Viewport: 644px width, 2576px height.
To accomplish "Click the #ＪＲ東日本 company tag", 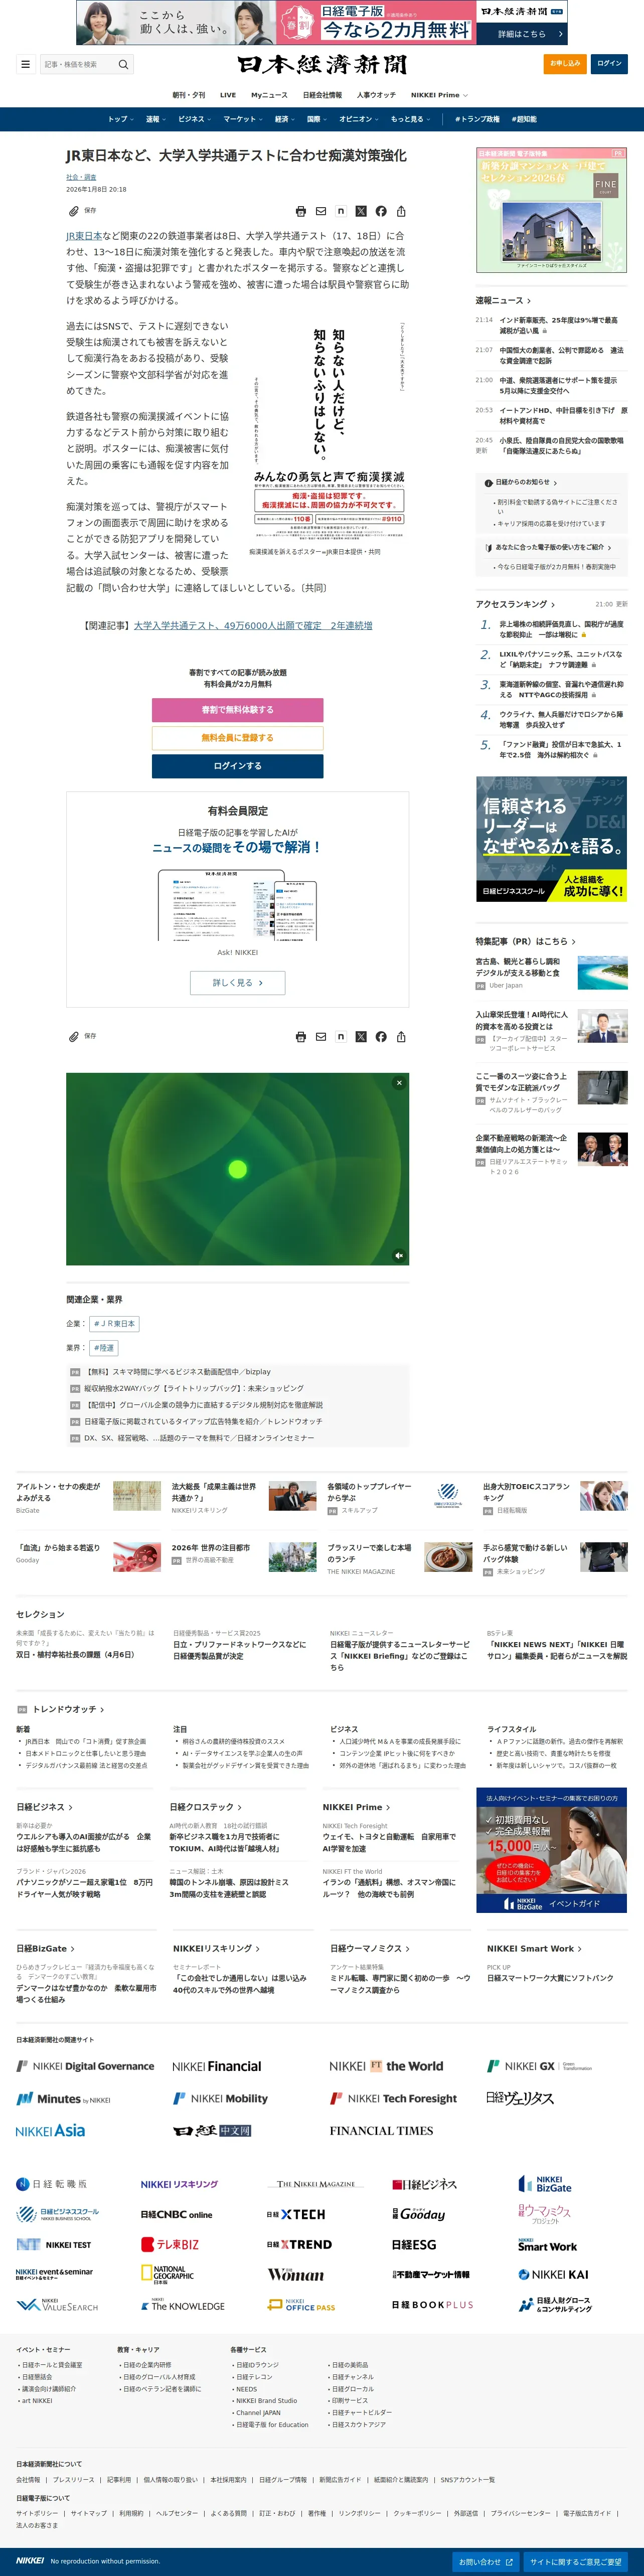I will tap(114, 1324).
